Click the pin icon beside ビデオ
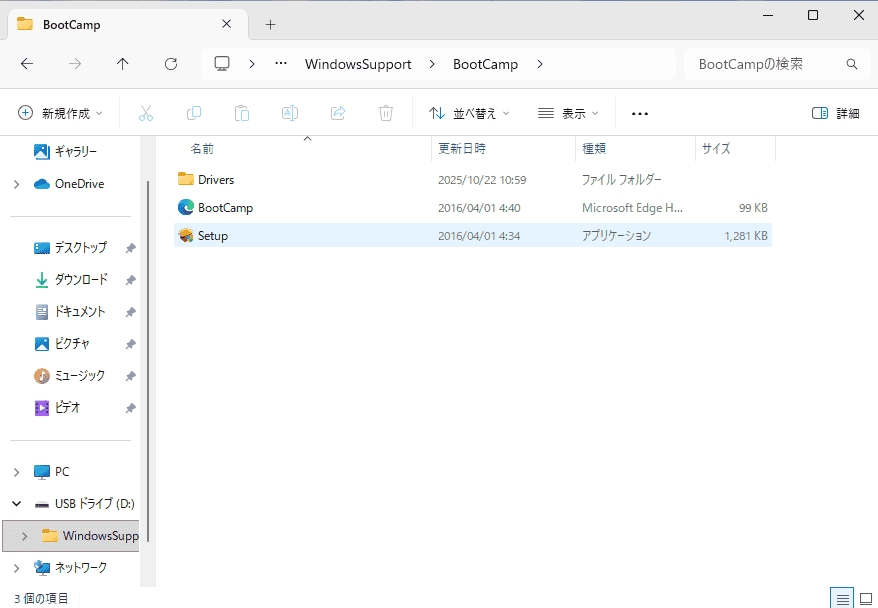The image size is (878, 608). click(x=130, y=408)
